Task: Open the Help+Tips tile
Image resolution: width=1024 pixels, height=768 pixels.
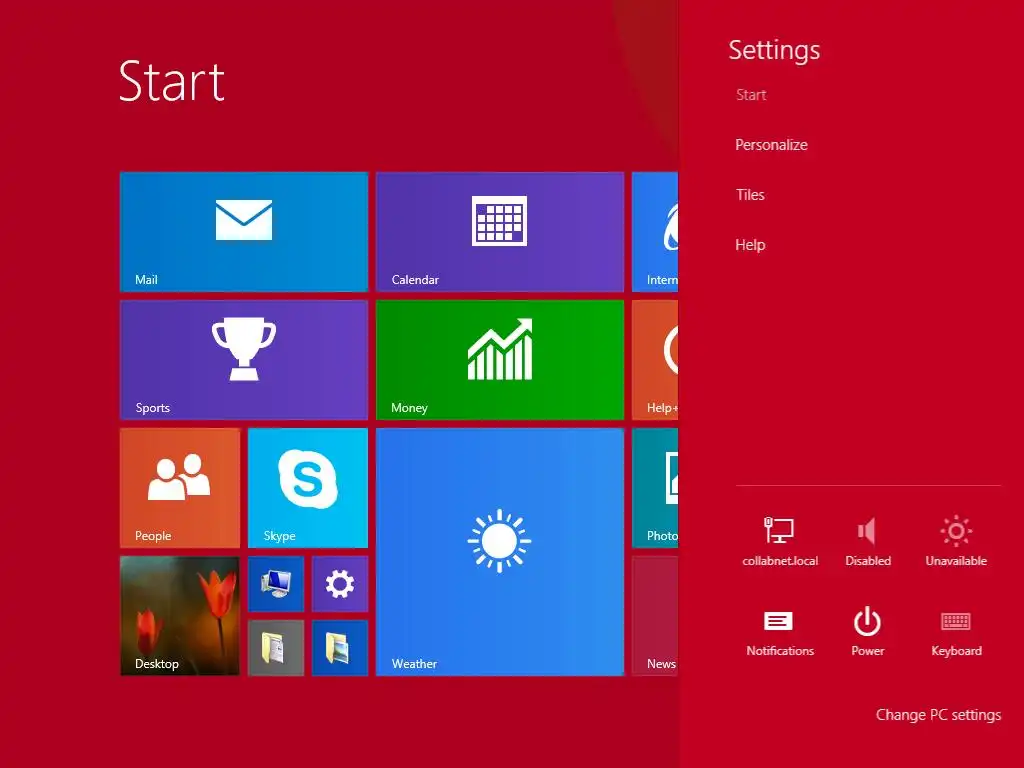Action: [x=655, y=360]
